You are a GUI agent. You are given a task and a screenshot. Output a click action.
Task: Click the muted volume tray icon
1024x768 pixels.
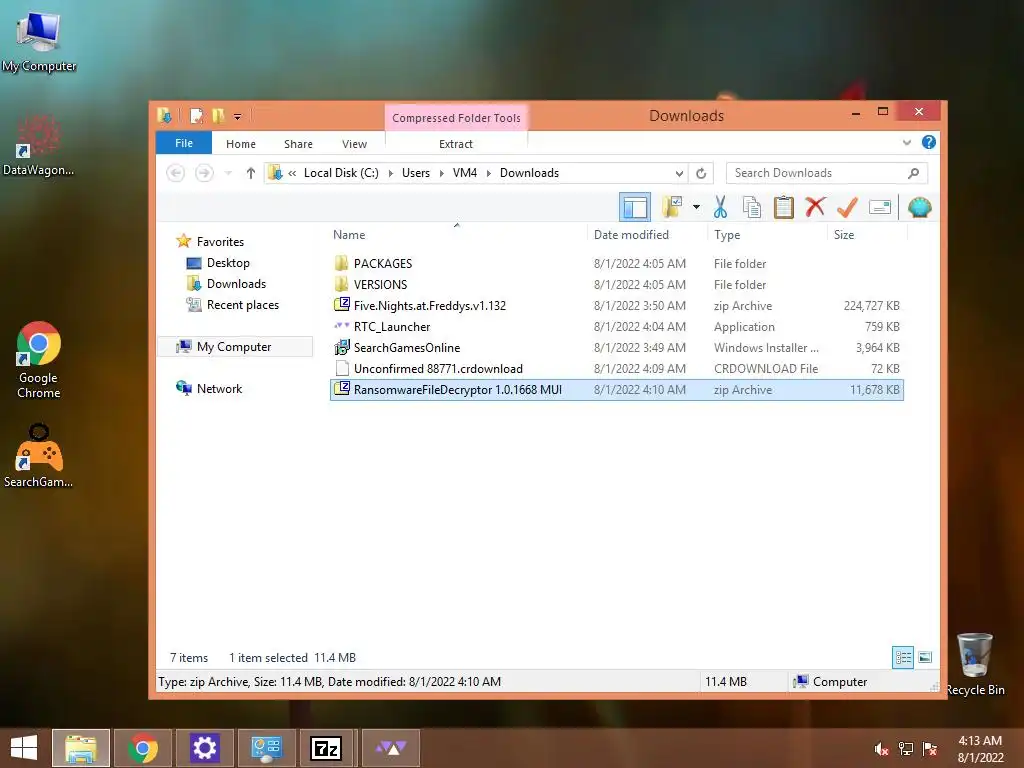(x=882, y=749)
